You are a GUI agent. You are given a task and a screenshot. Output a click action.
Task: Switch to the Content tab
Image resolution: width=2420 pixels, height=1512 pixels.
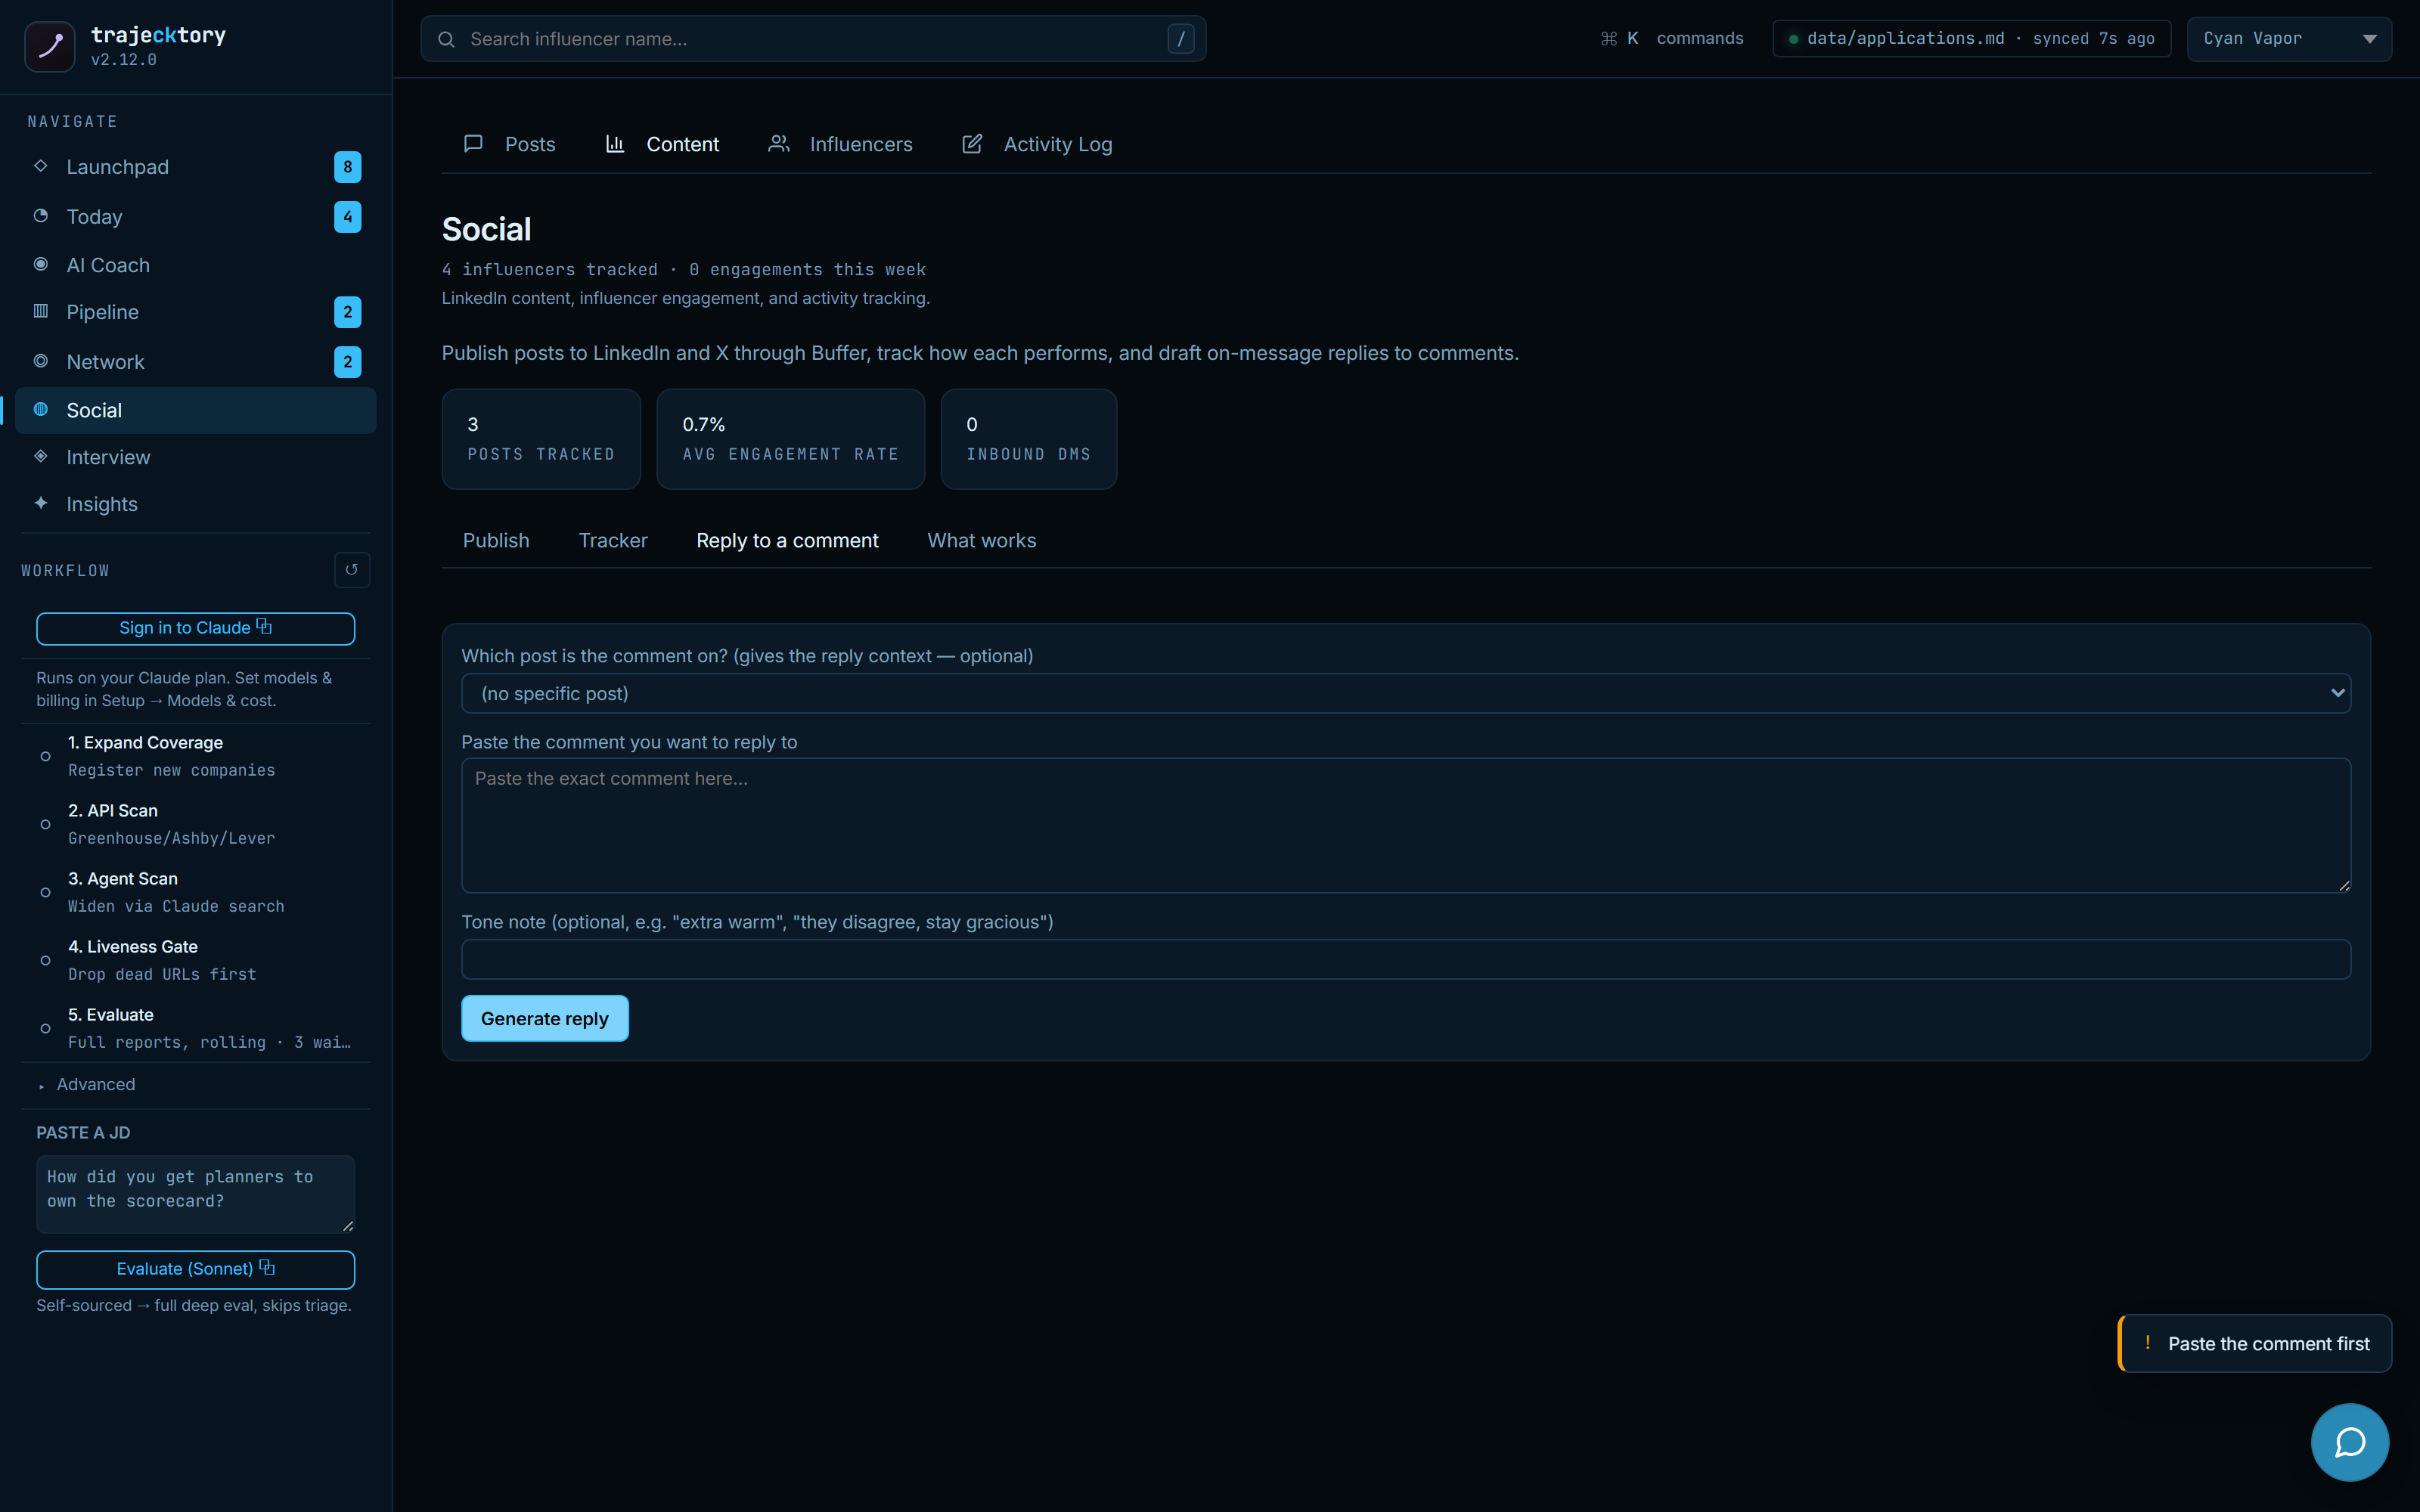tap(662, 144)
